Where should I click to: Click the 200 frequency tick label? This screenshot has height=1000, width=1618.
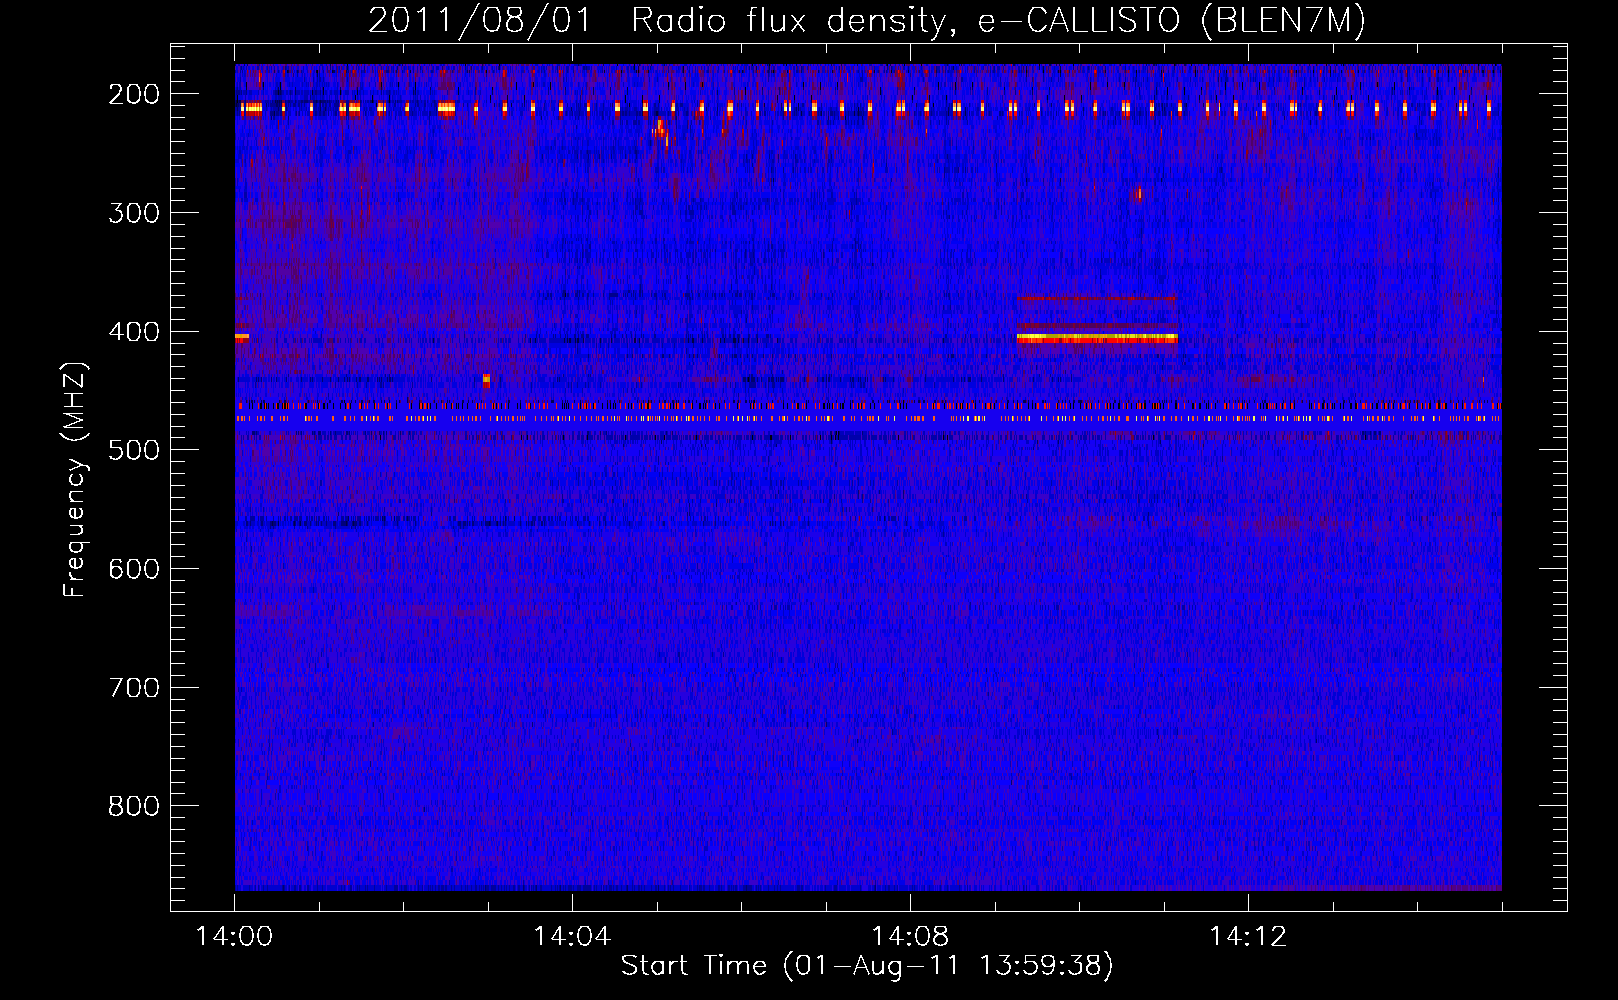134,94
